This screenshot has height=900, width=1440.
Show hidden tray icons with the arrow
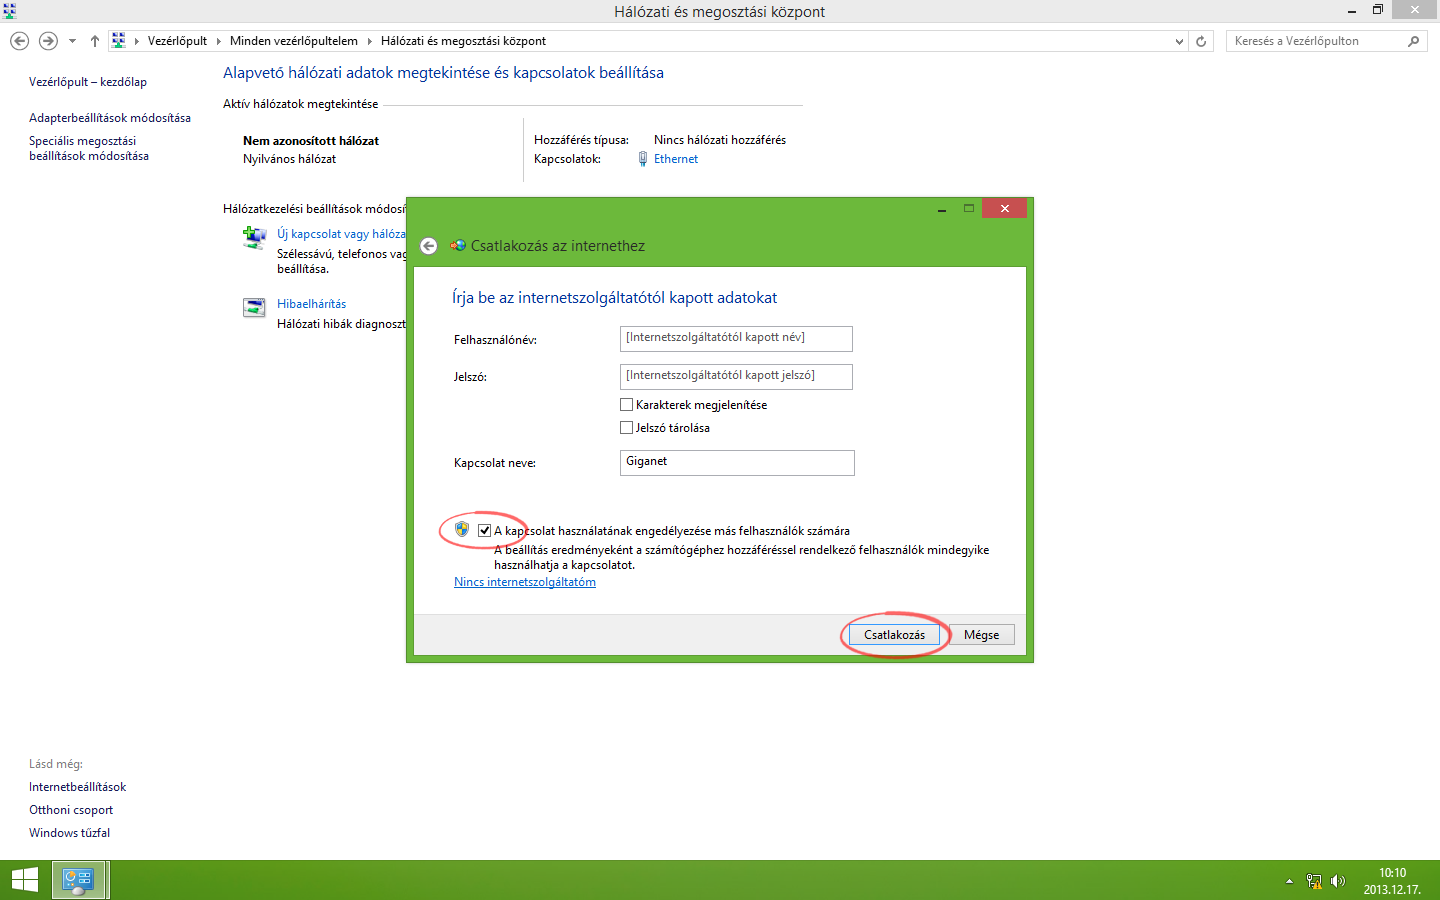[1289, 881]
